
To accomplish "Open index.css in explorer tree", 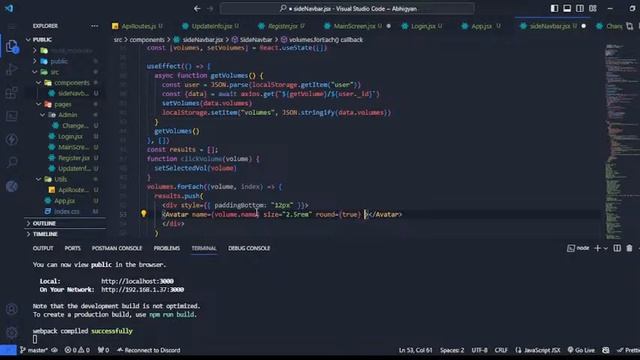I will click(67, 211).
